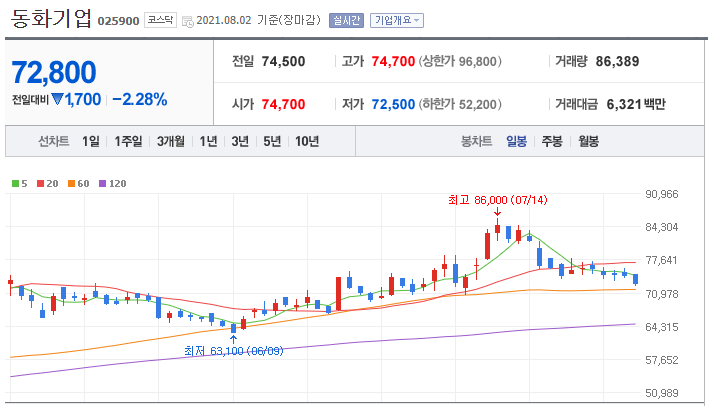Click the 50,989 price axis label

pos(661,393)
